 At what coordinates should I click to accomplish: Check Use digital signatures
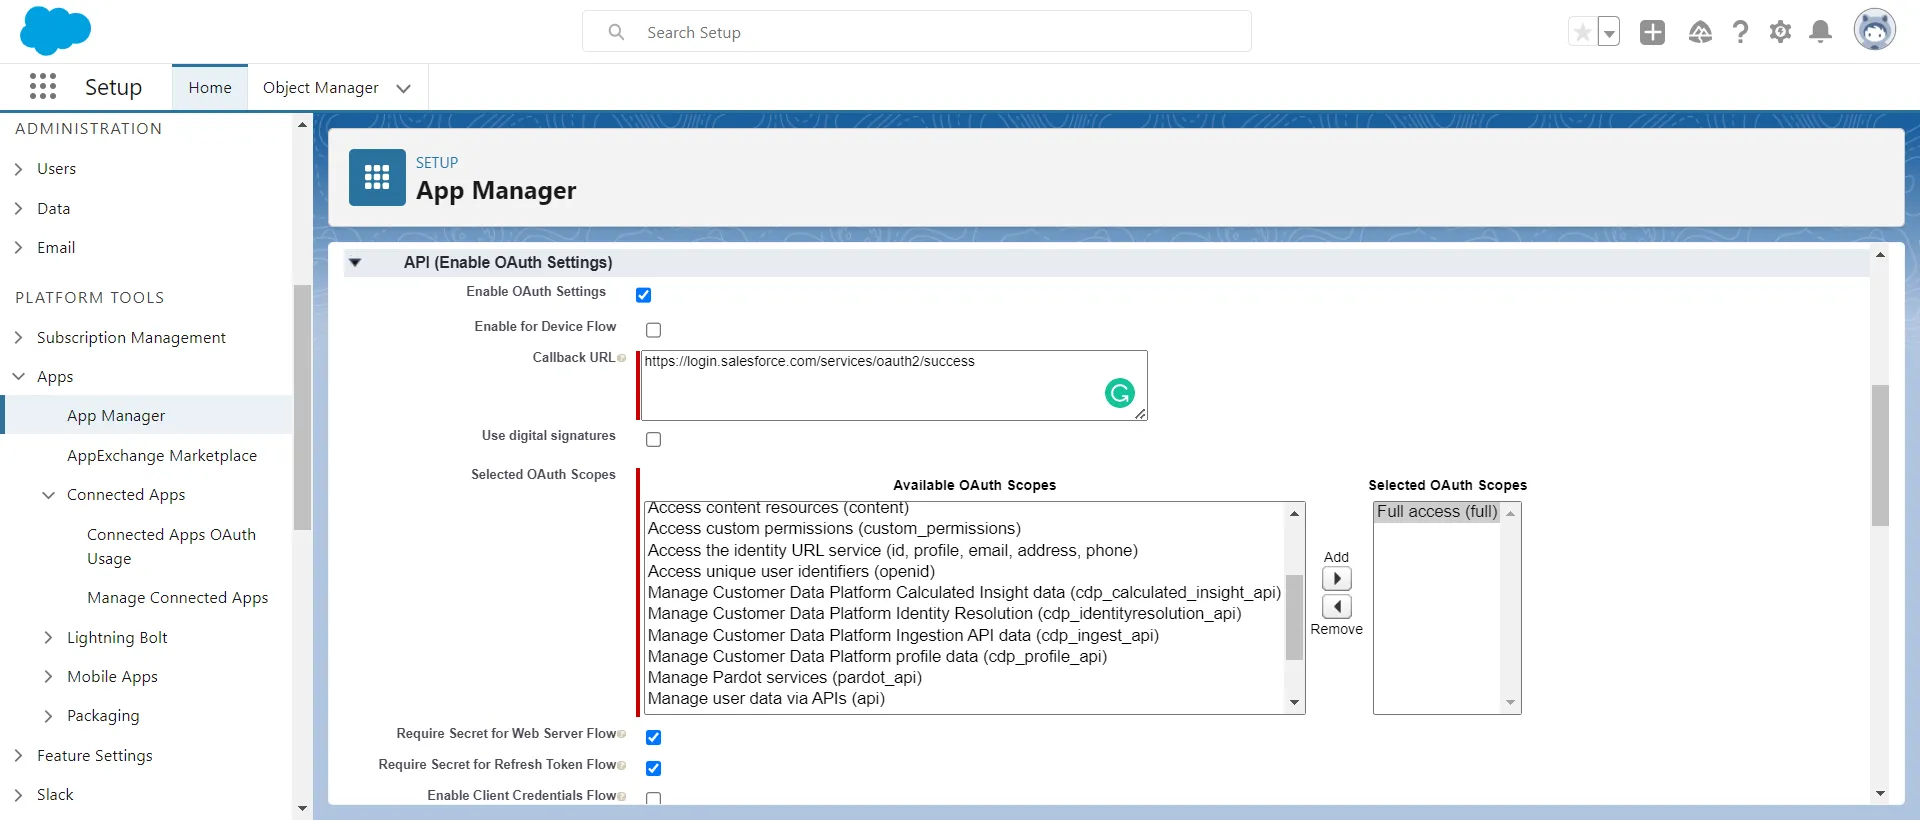point(654,439)
